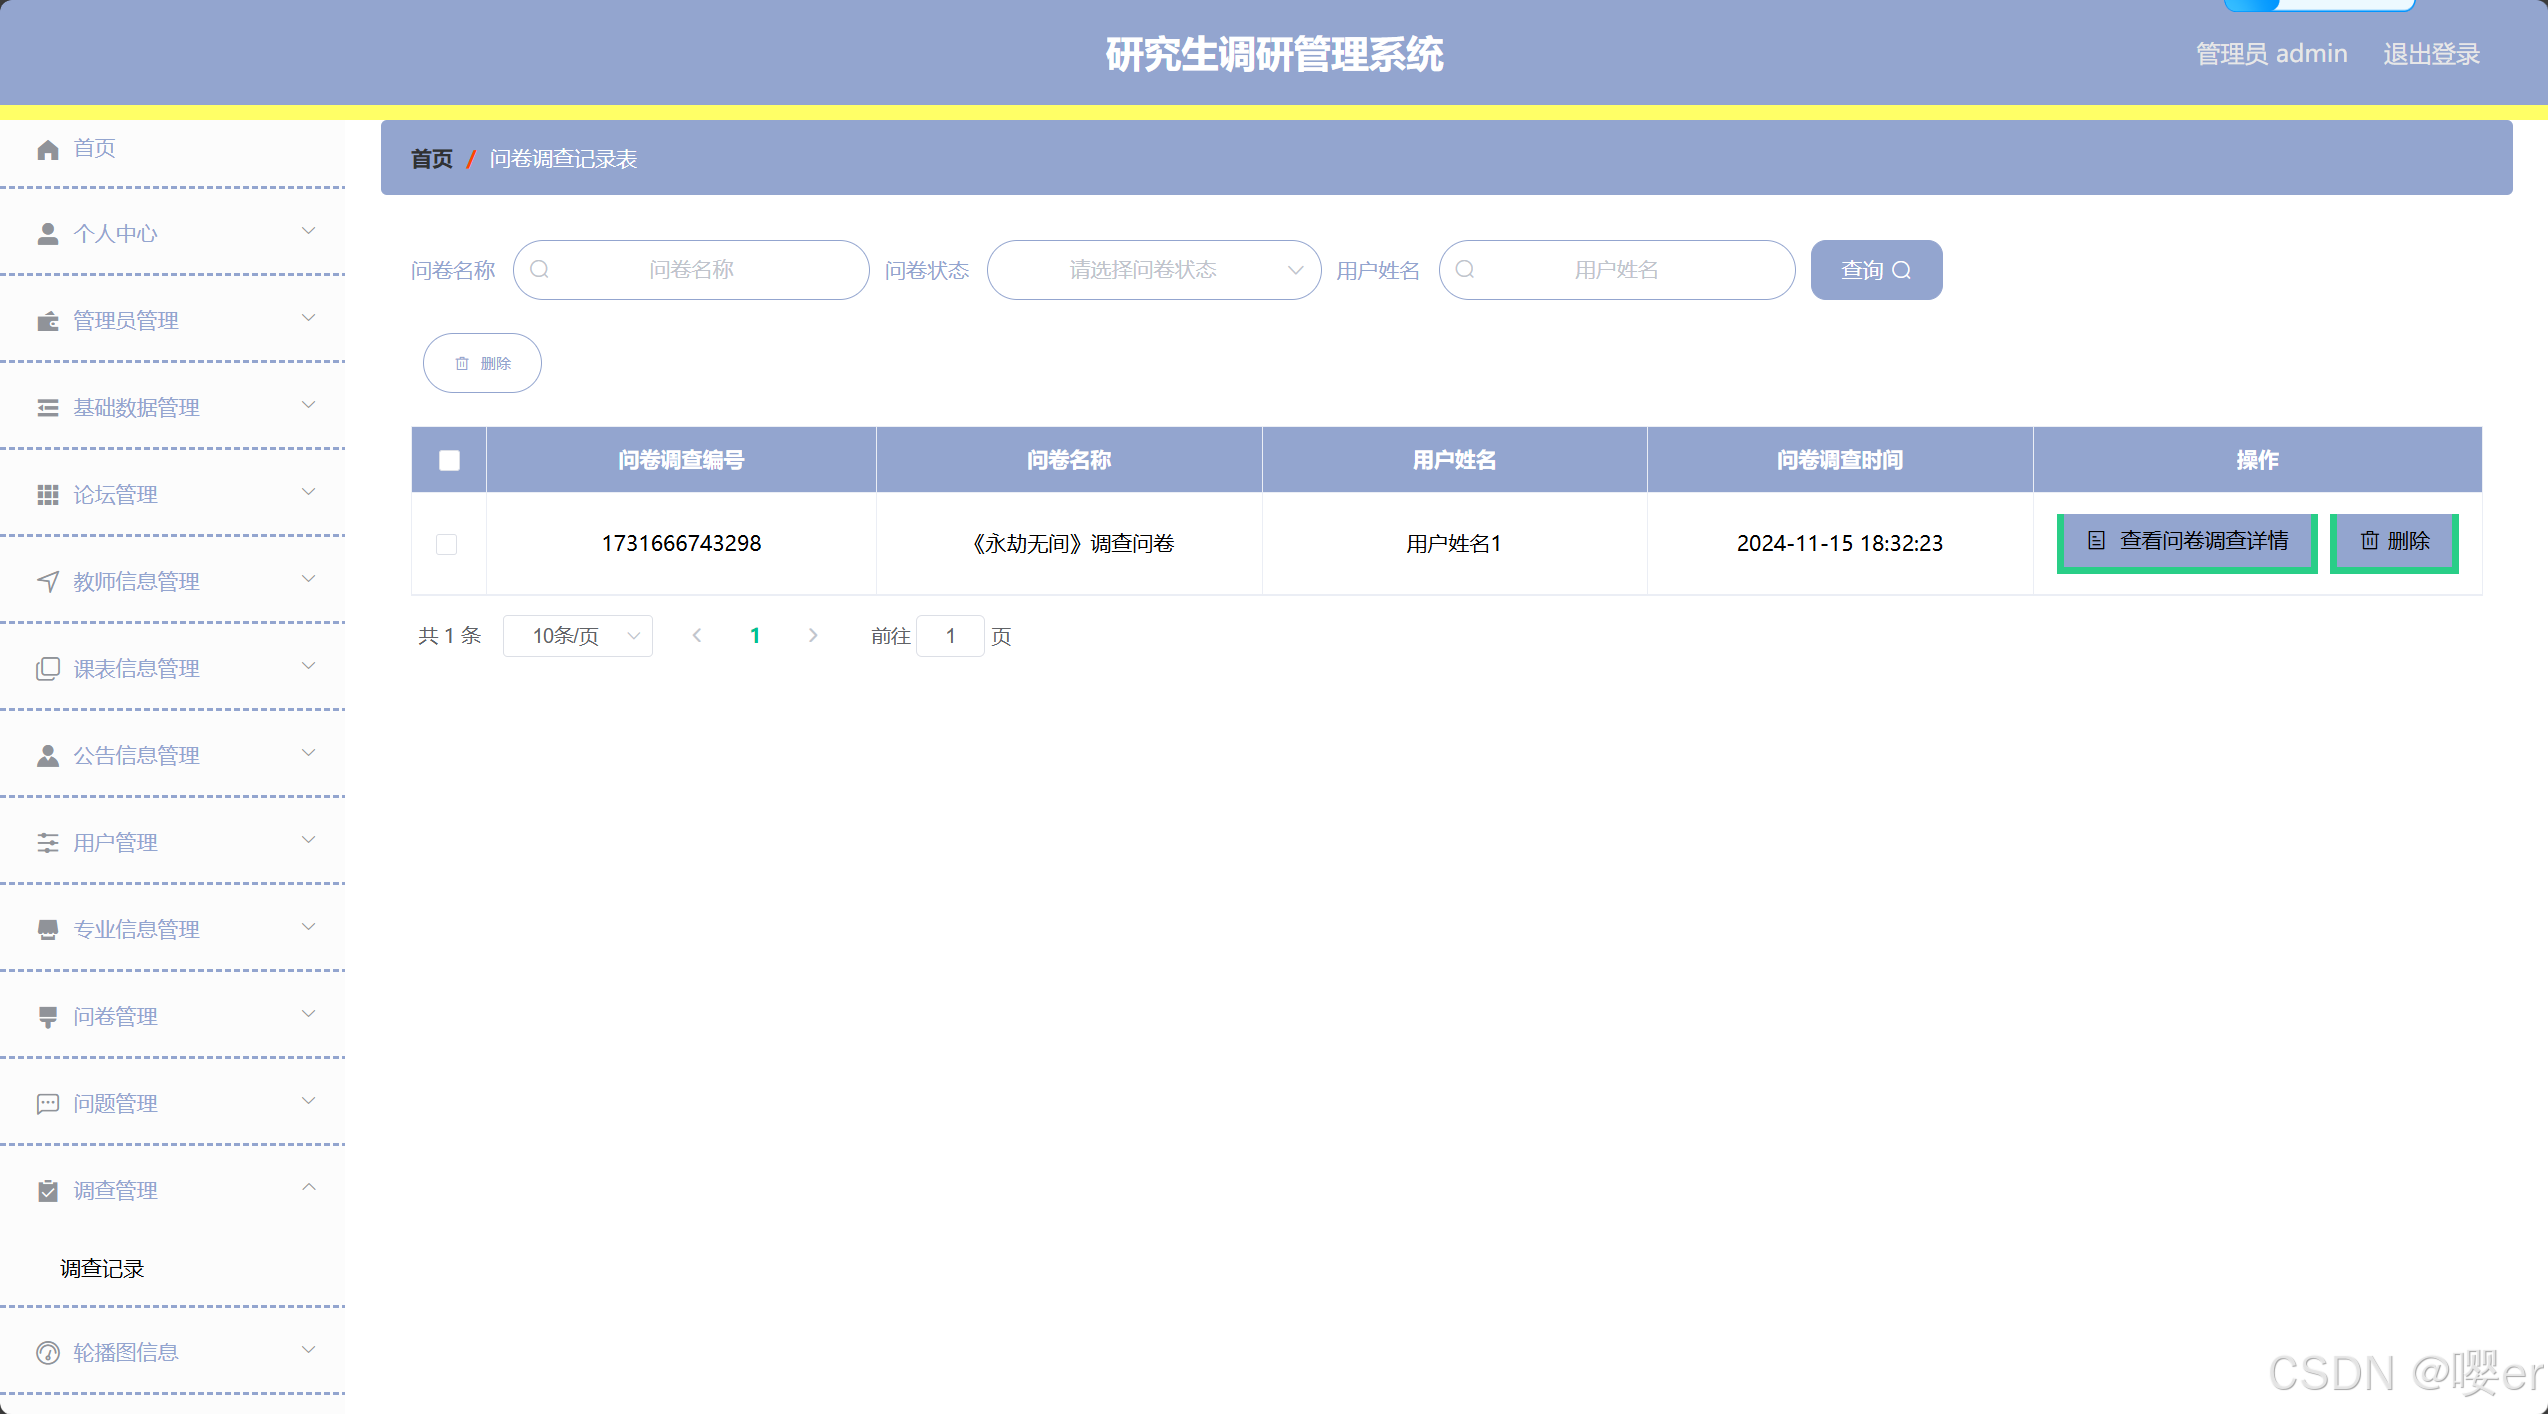The height and width of the screenshot is (1414, 2548).
Task: Open the 问卷状态 dropdown selector
Action: point(1153,270)
